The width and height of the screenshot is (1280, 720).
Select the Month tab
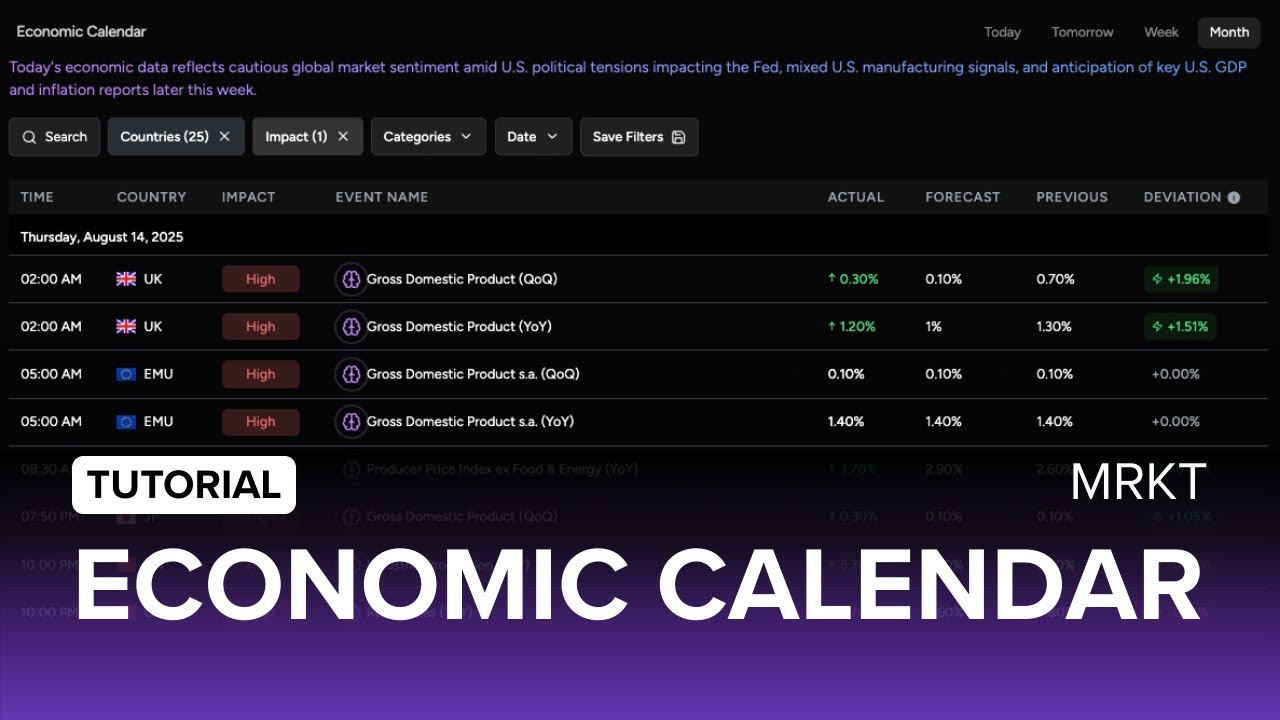[1229, 32]
